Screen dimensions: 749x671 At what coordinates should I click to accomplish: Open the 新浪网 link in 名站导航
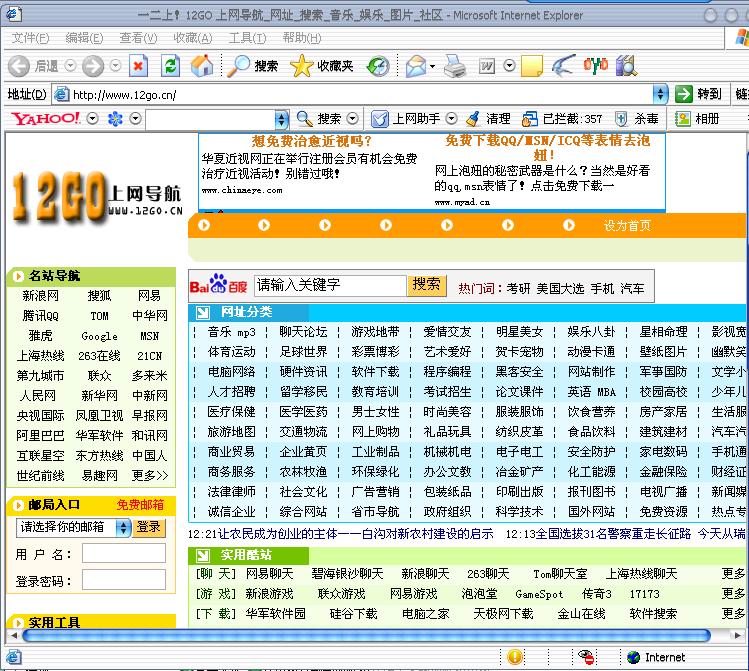41,296
